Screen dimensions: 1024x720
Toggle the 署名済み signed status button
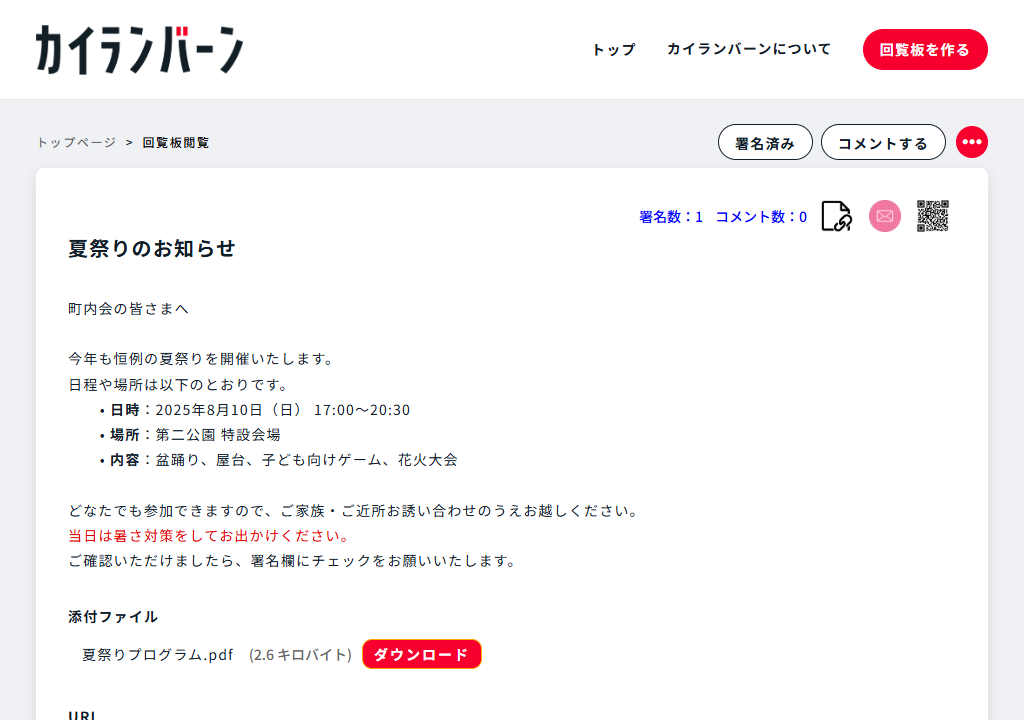pyautogui.click(x=765, y=143)
